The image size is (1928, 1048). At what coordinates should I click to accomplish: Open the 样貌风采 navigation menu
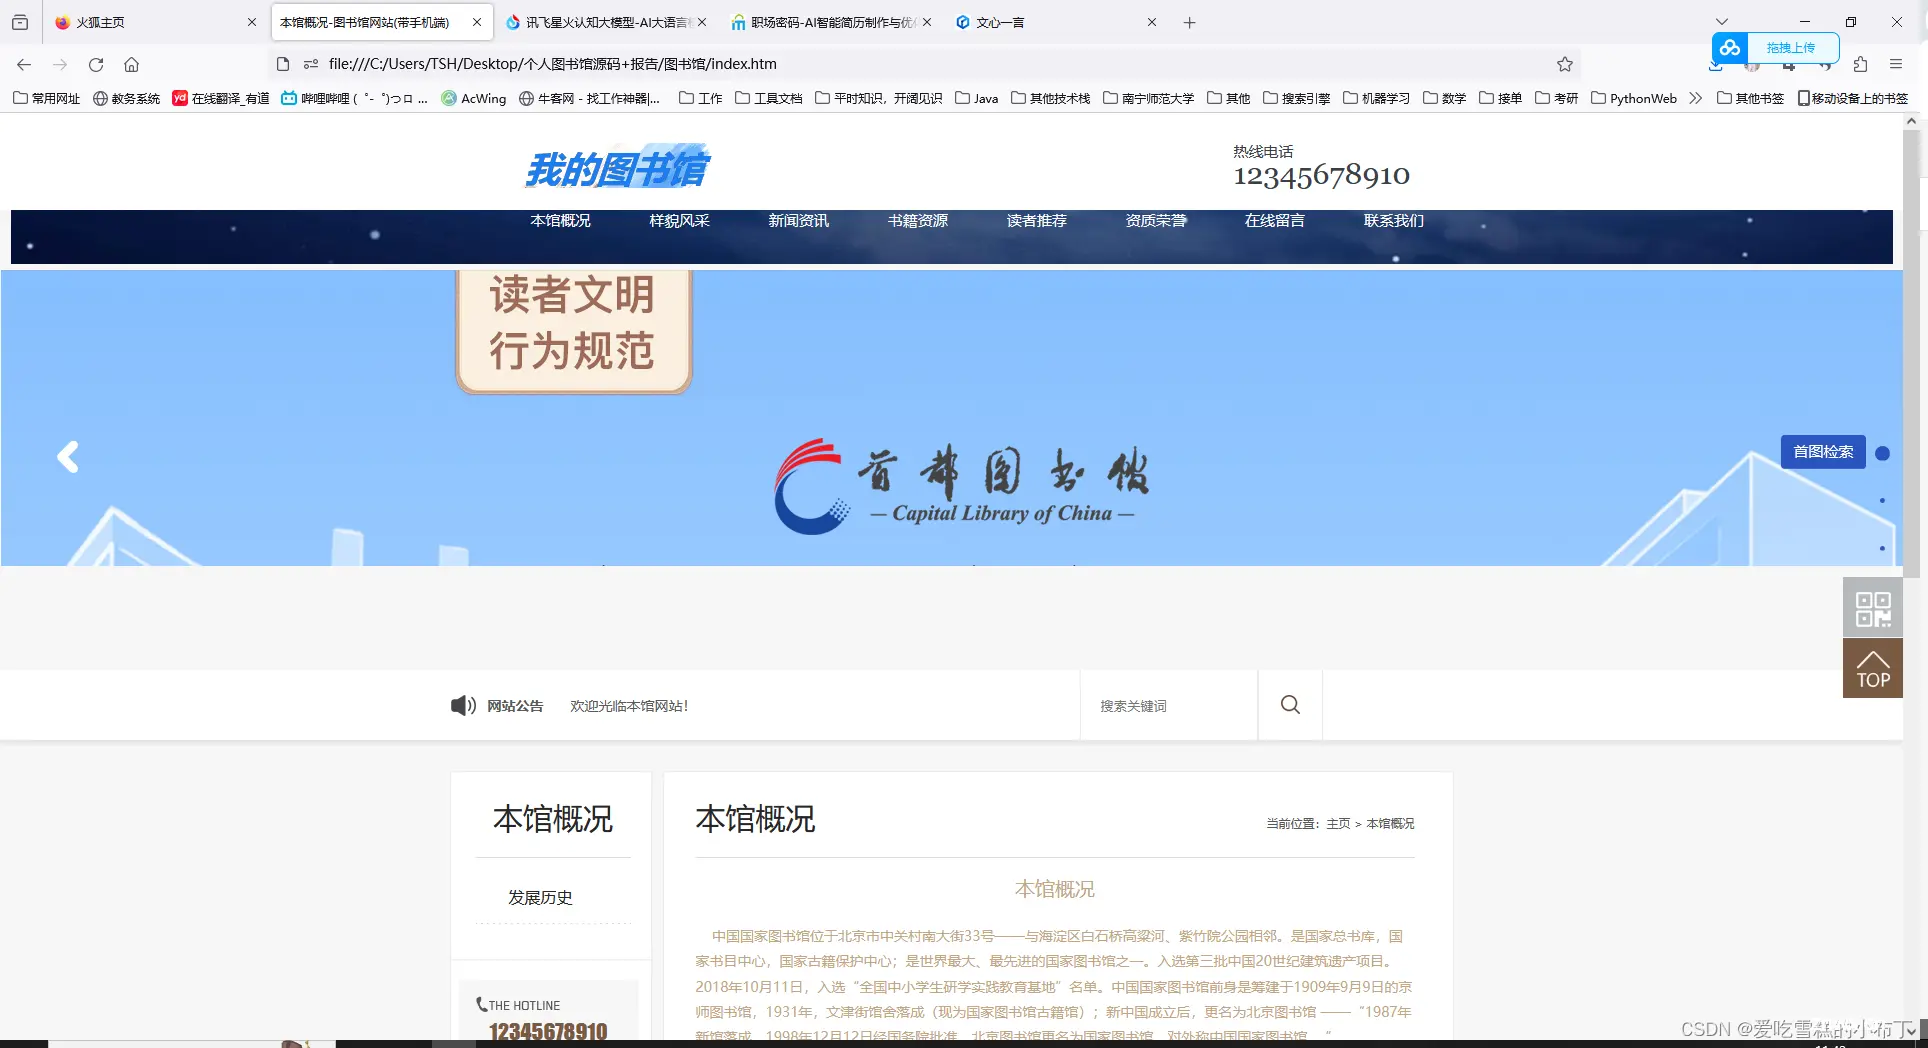coord(679,221)
